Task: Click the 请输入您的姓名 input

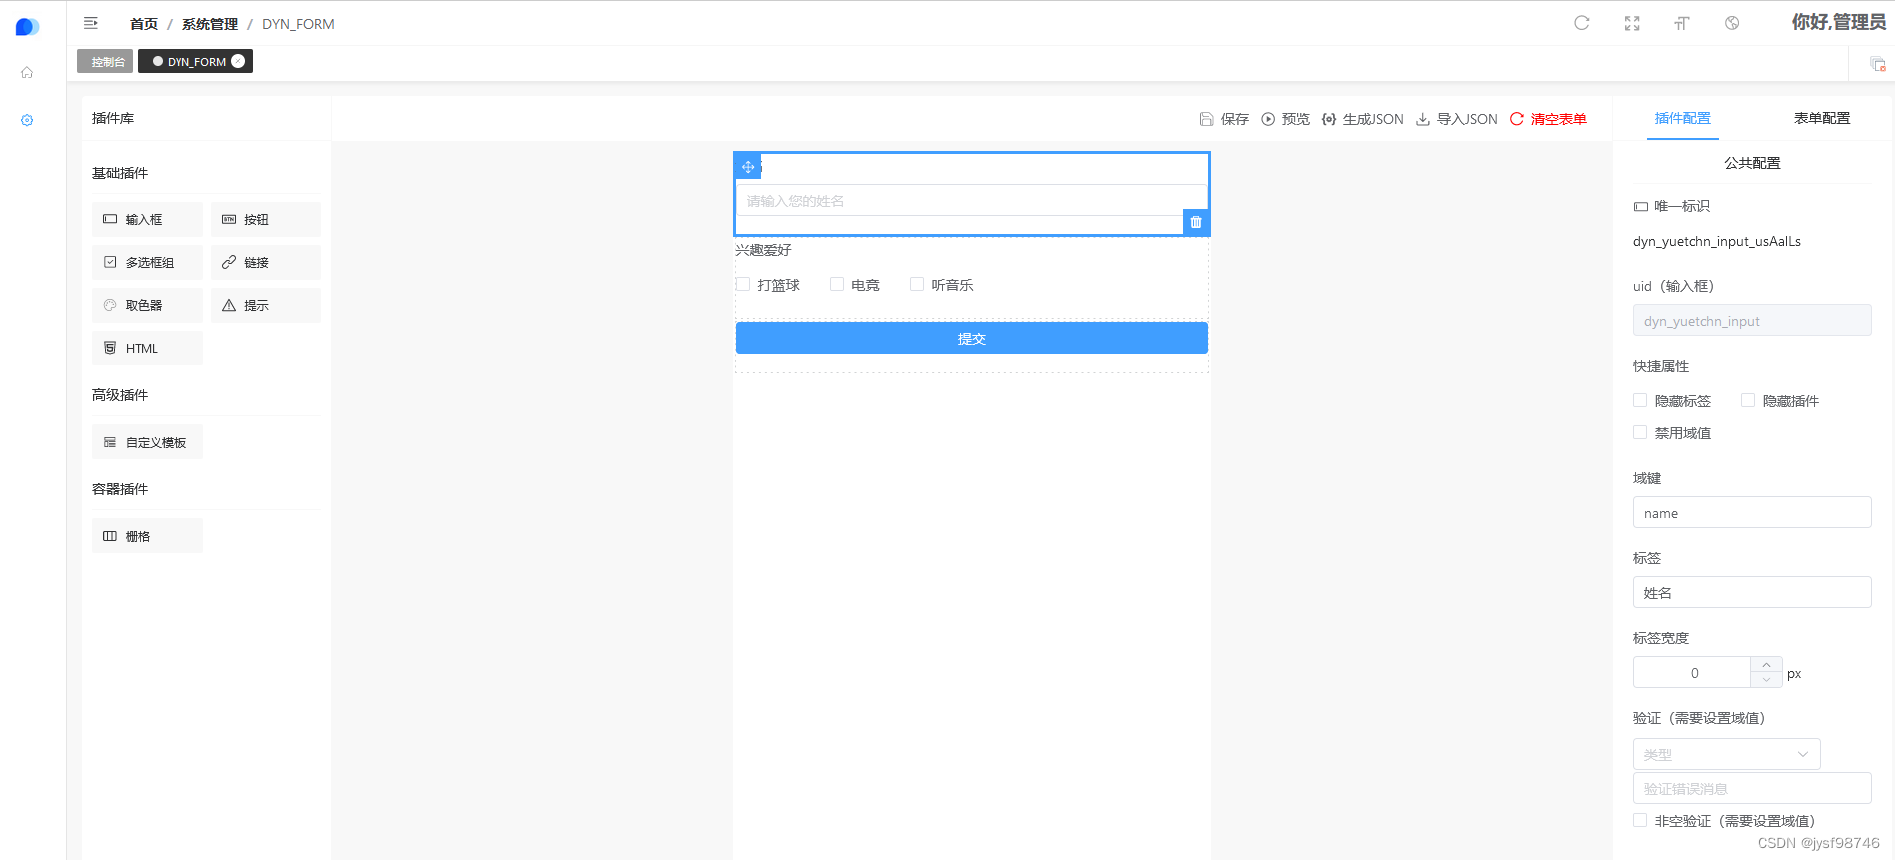Action: coord(972,200)
